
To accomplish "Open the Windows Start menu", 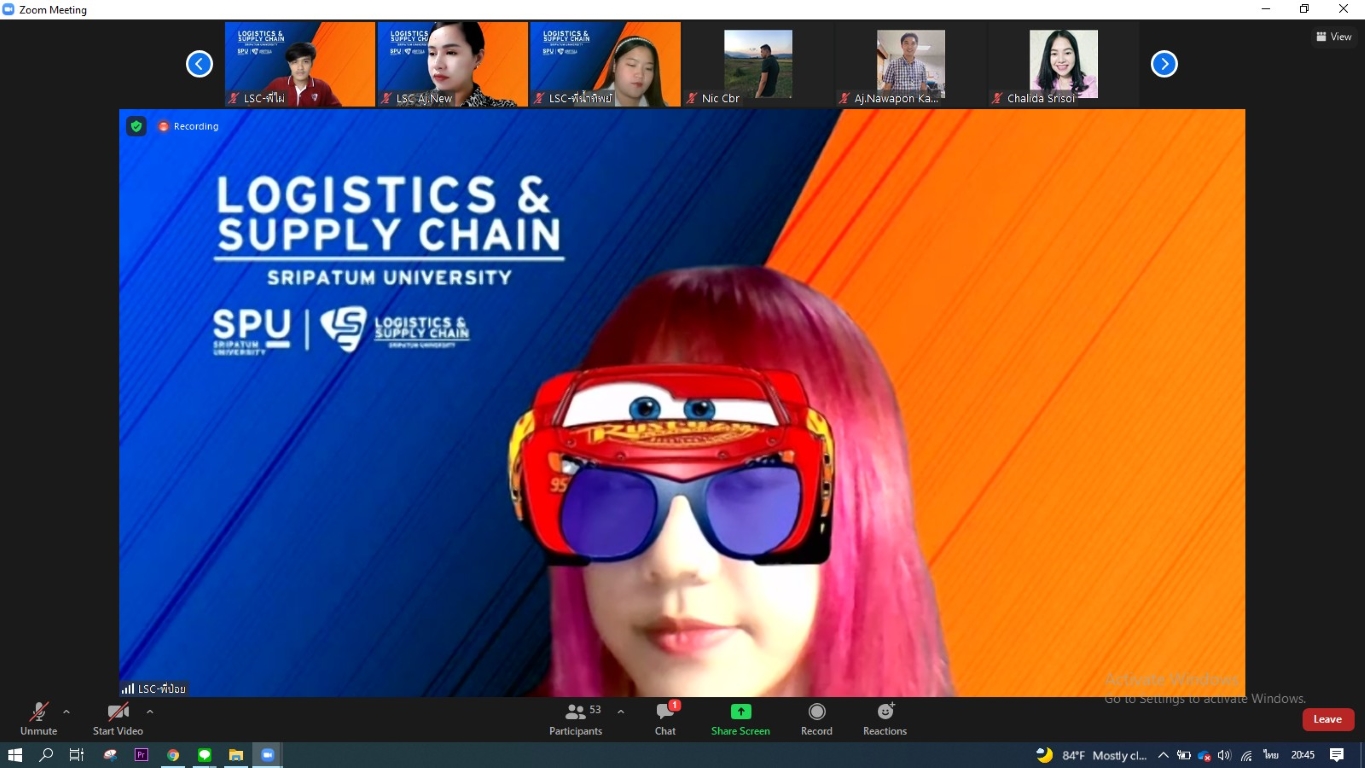I will pos(15,755).
